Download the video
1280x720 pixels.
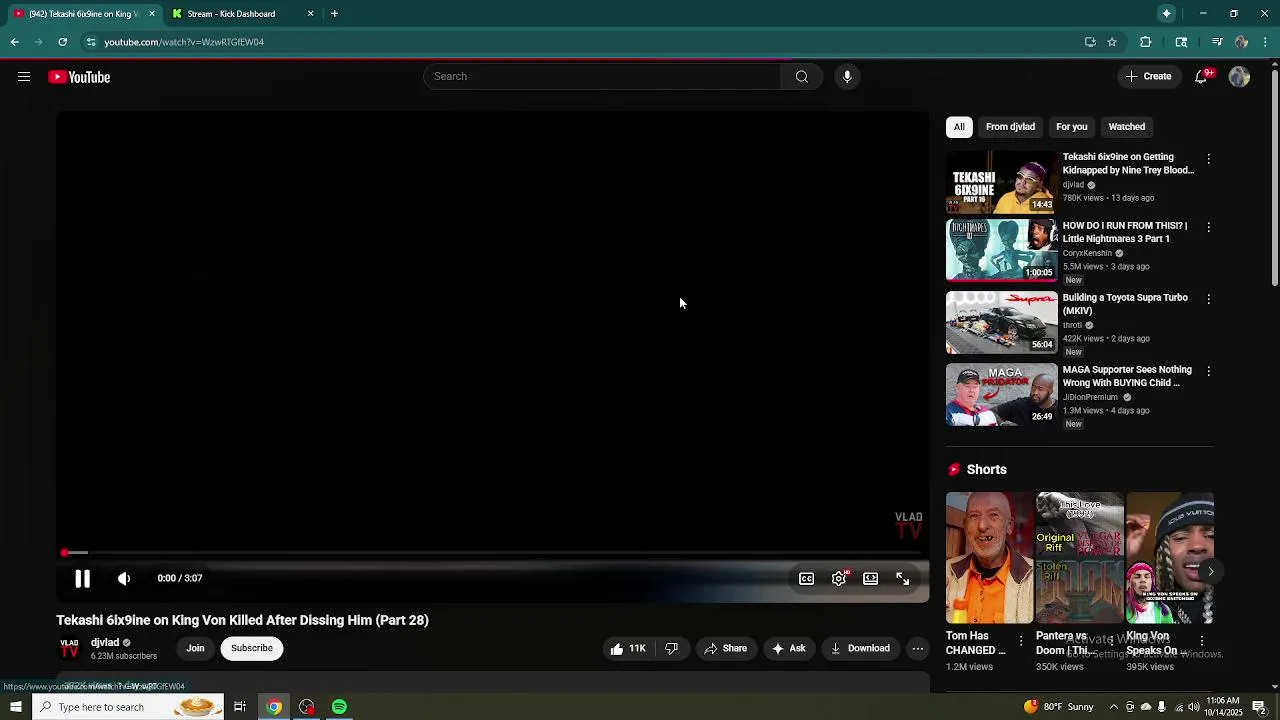(860, 648)
